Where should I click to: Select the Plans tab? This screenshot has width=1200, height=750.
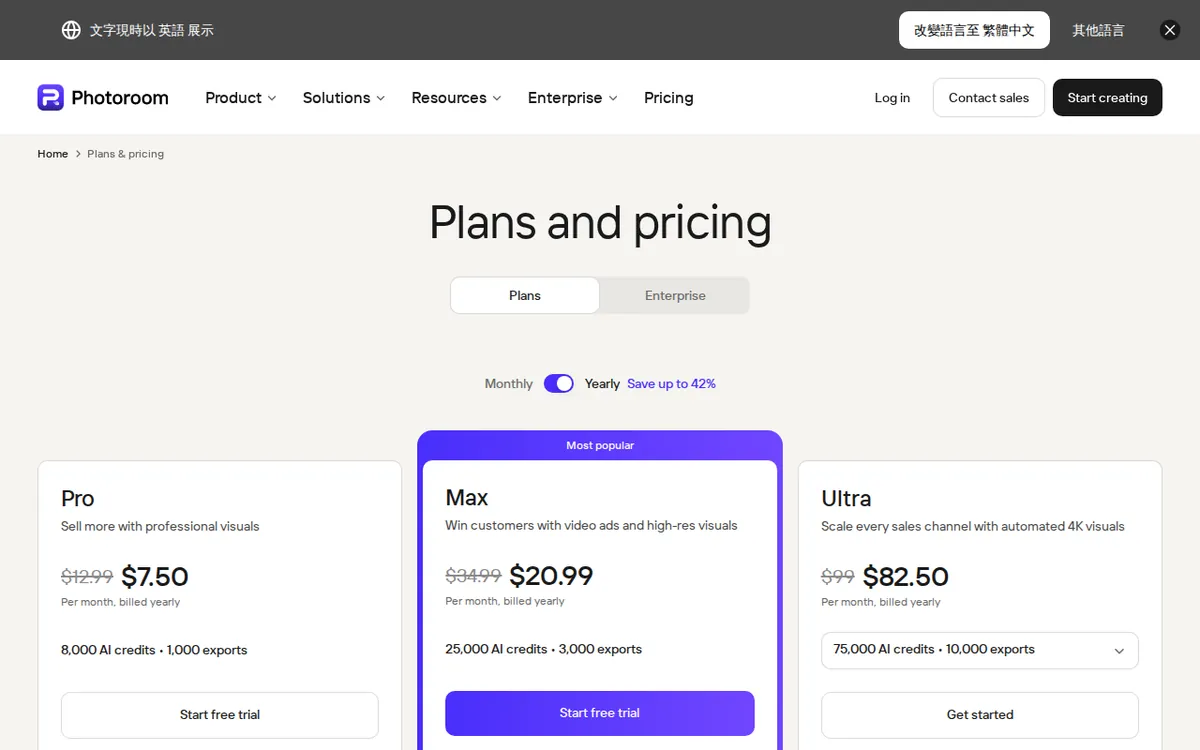pos(525,296)
